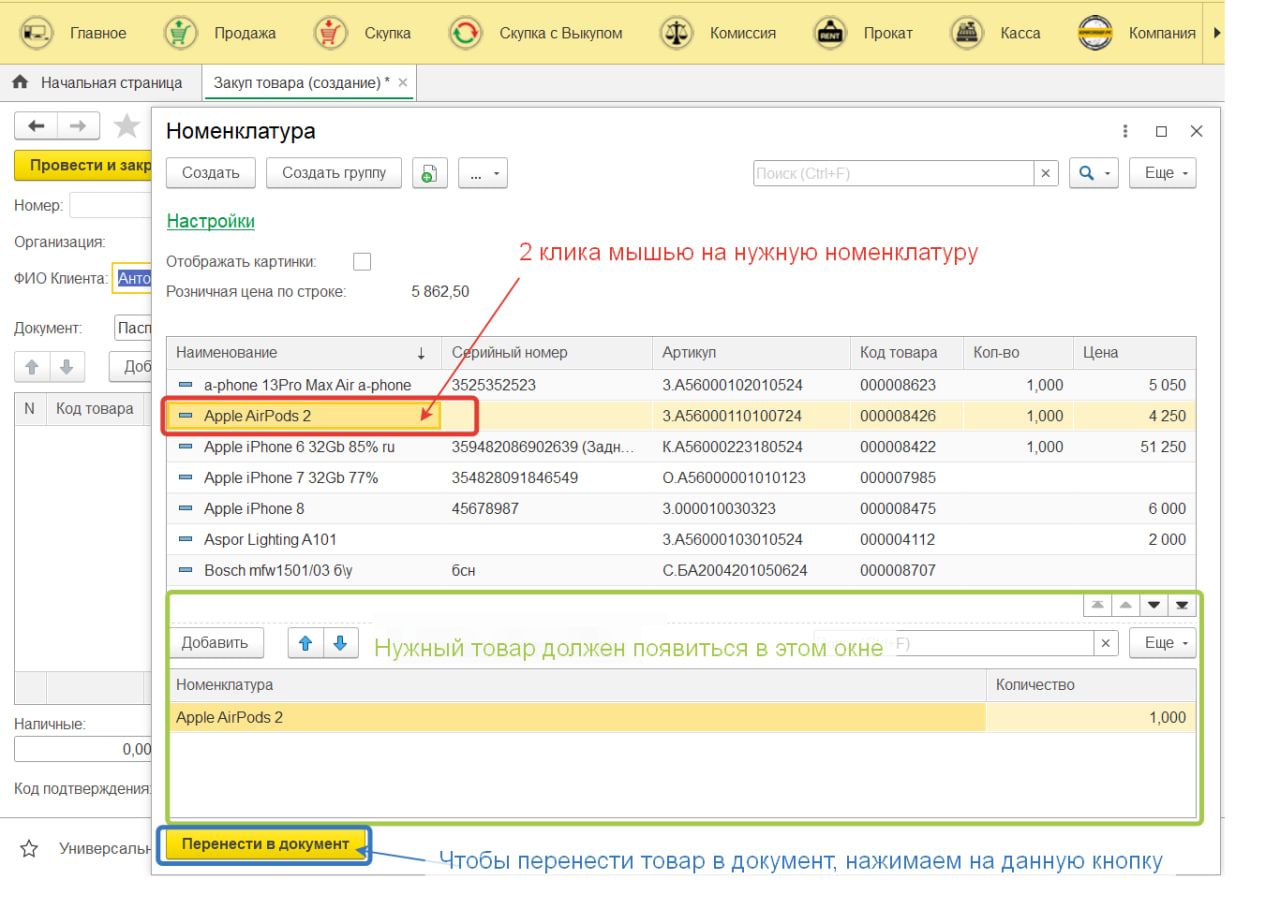This screenshot has width=1280, height=909.
Task: Open the lower panel Еще menu
Action: click(1163, 643)
